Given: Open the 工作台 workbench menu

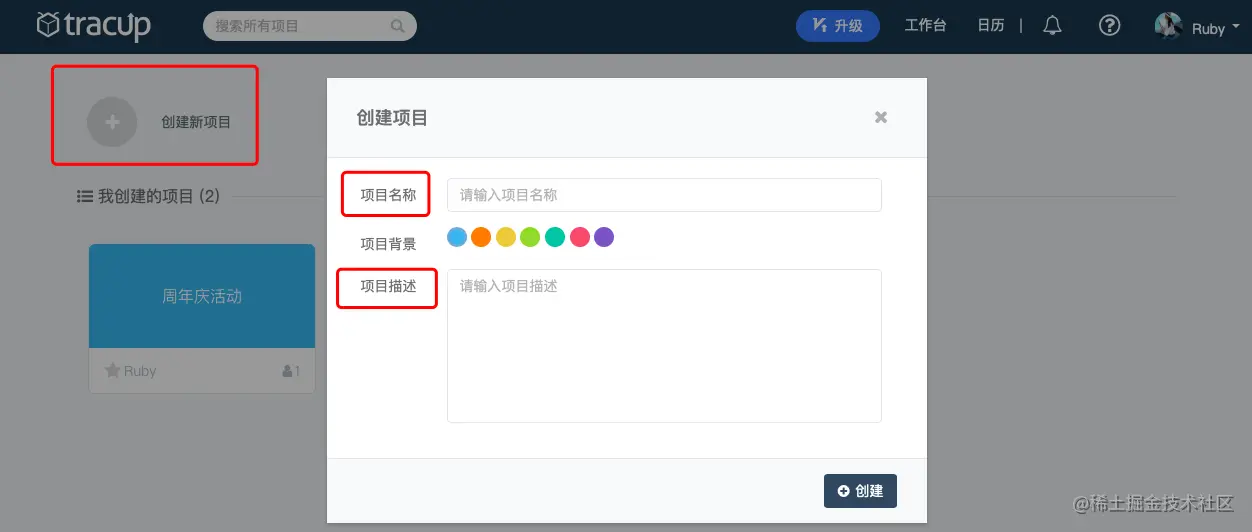Looking at the screenshot, I should [x=925, y=26].
